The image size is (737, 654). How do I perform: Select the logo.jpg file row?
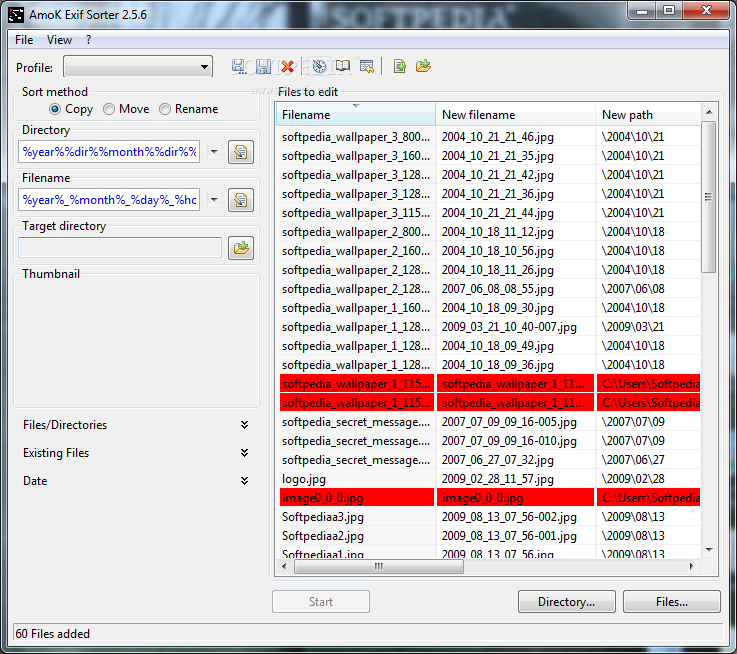488,479
